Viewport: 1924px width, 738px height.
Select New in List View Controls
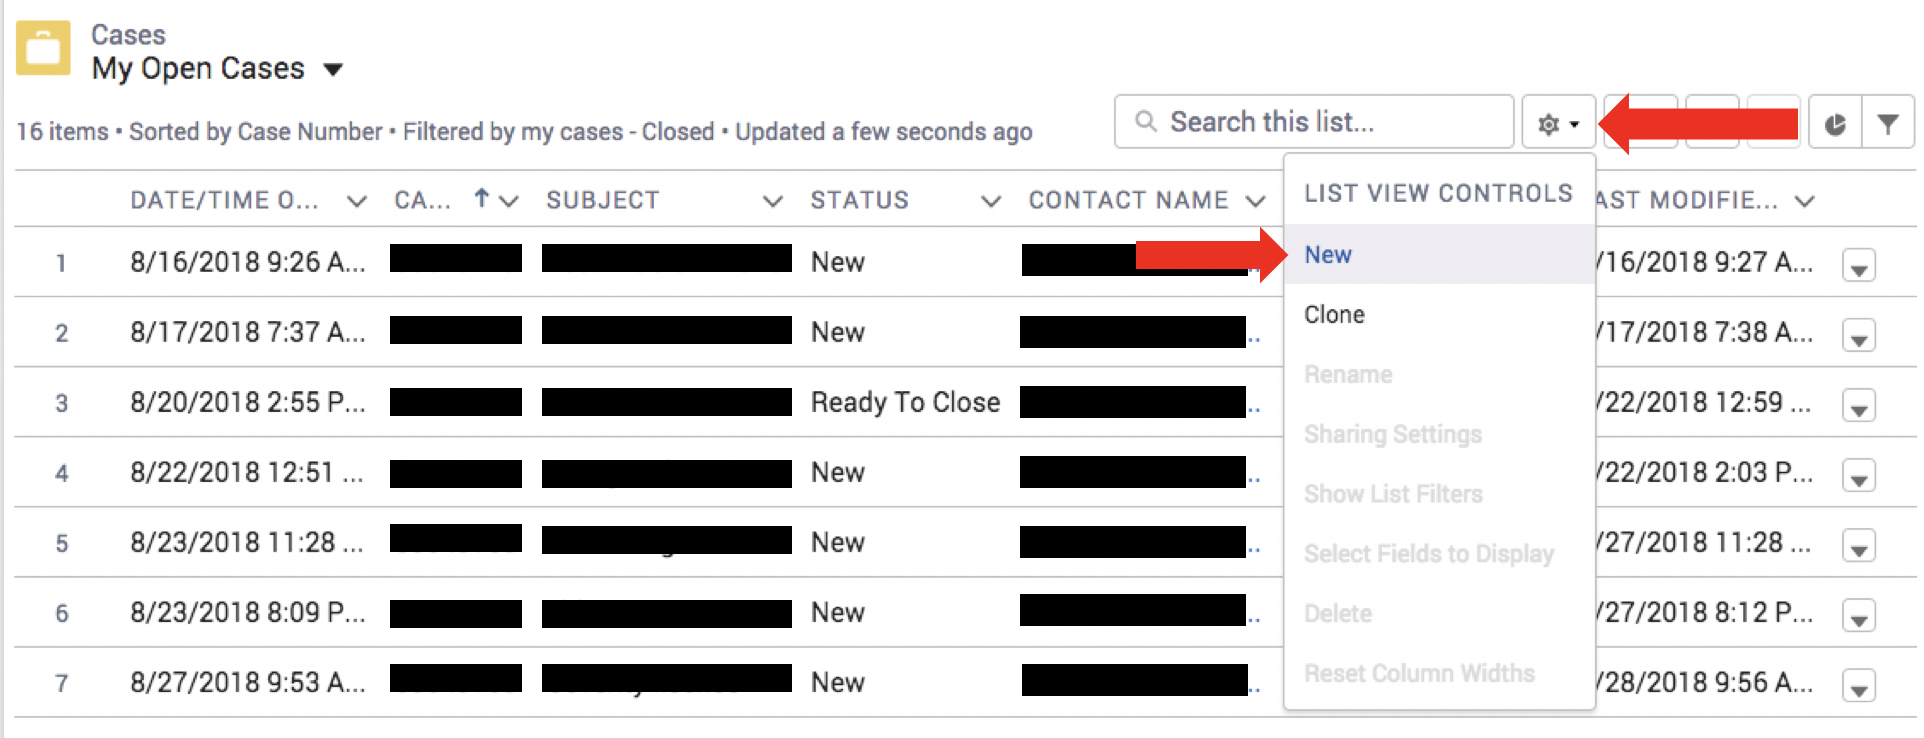[1328, 255]
